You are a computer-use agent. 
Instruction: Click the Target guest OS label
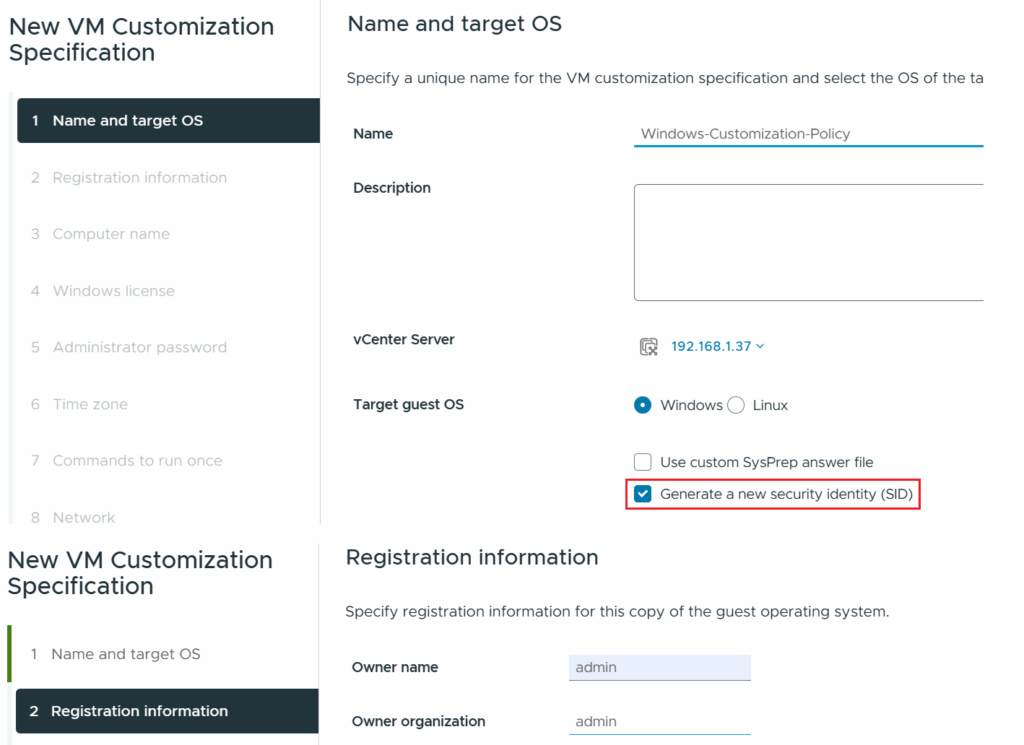[409, 405]
